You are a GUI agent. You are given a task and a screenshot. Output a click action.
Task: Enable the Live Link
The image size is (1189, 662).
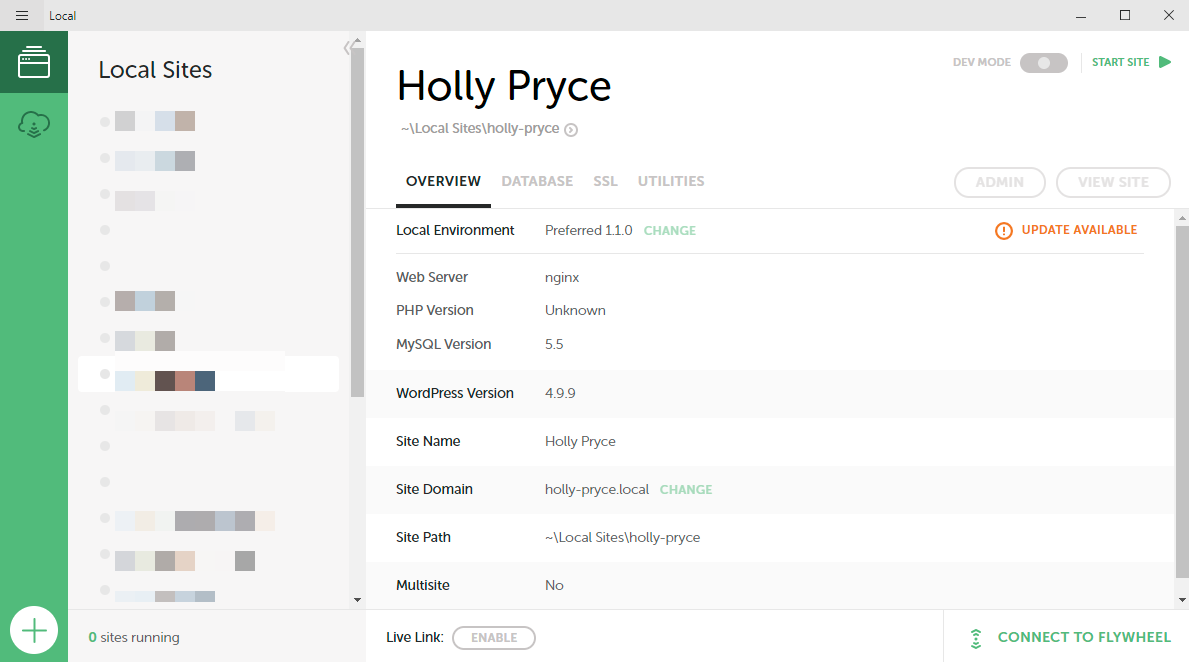click(x=493, y=638)
